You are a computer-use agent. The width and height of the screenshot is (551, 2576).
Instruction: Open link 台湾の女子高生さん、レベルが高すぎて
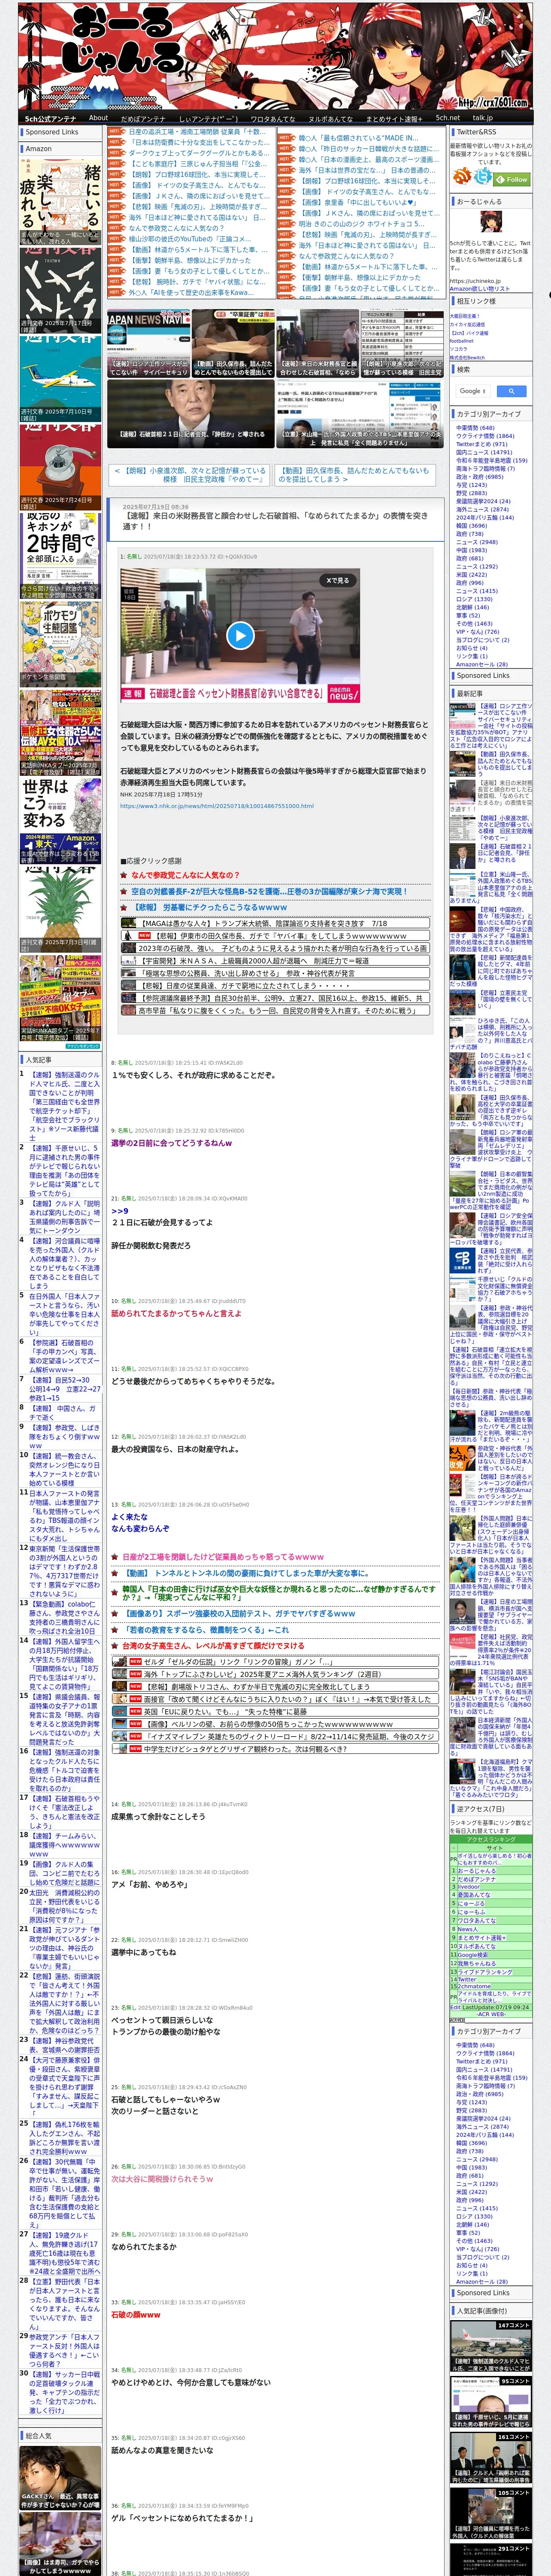coord(212,1645)
